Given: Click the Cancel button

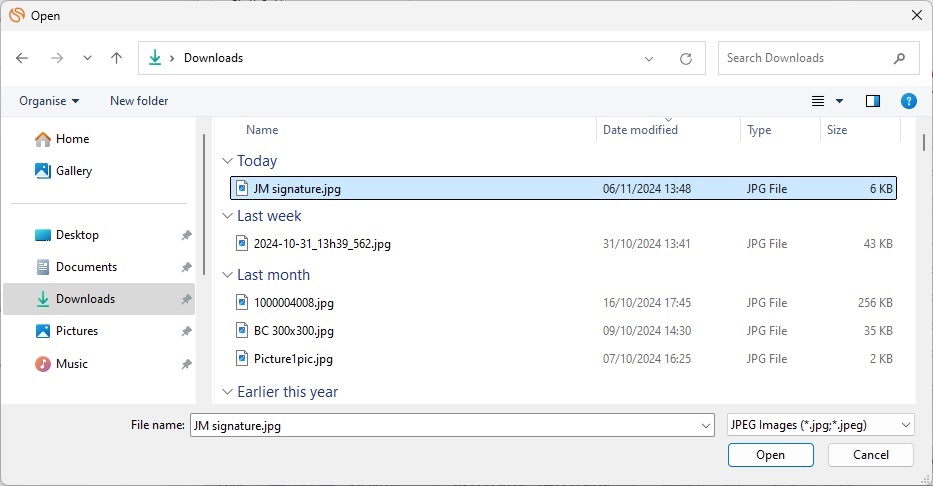Looking at the screenshot, I should 871,455.
